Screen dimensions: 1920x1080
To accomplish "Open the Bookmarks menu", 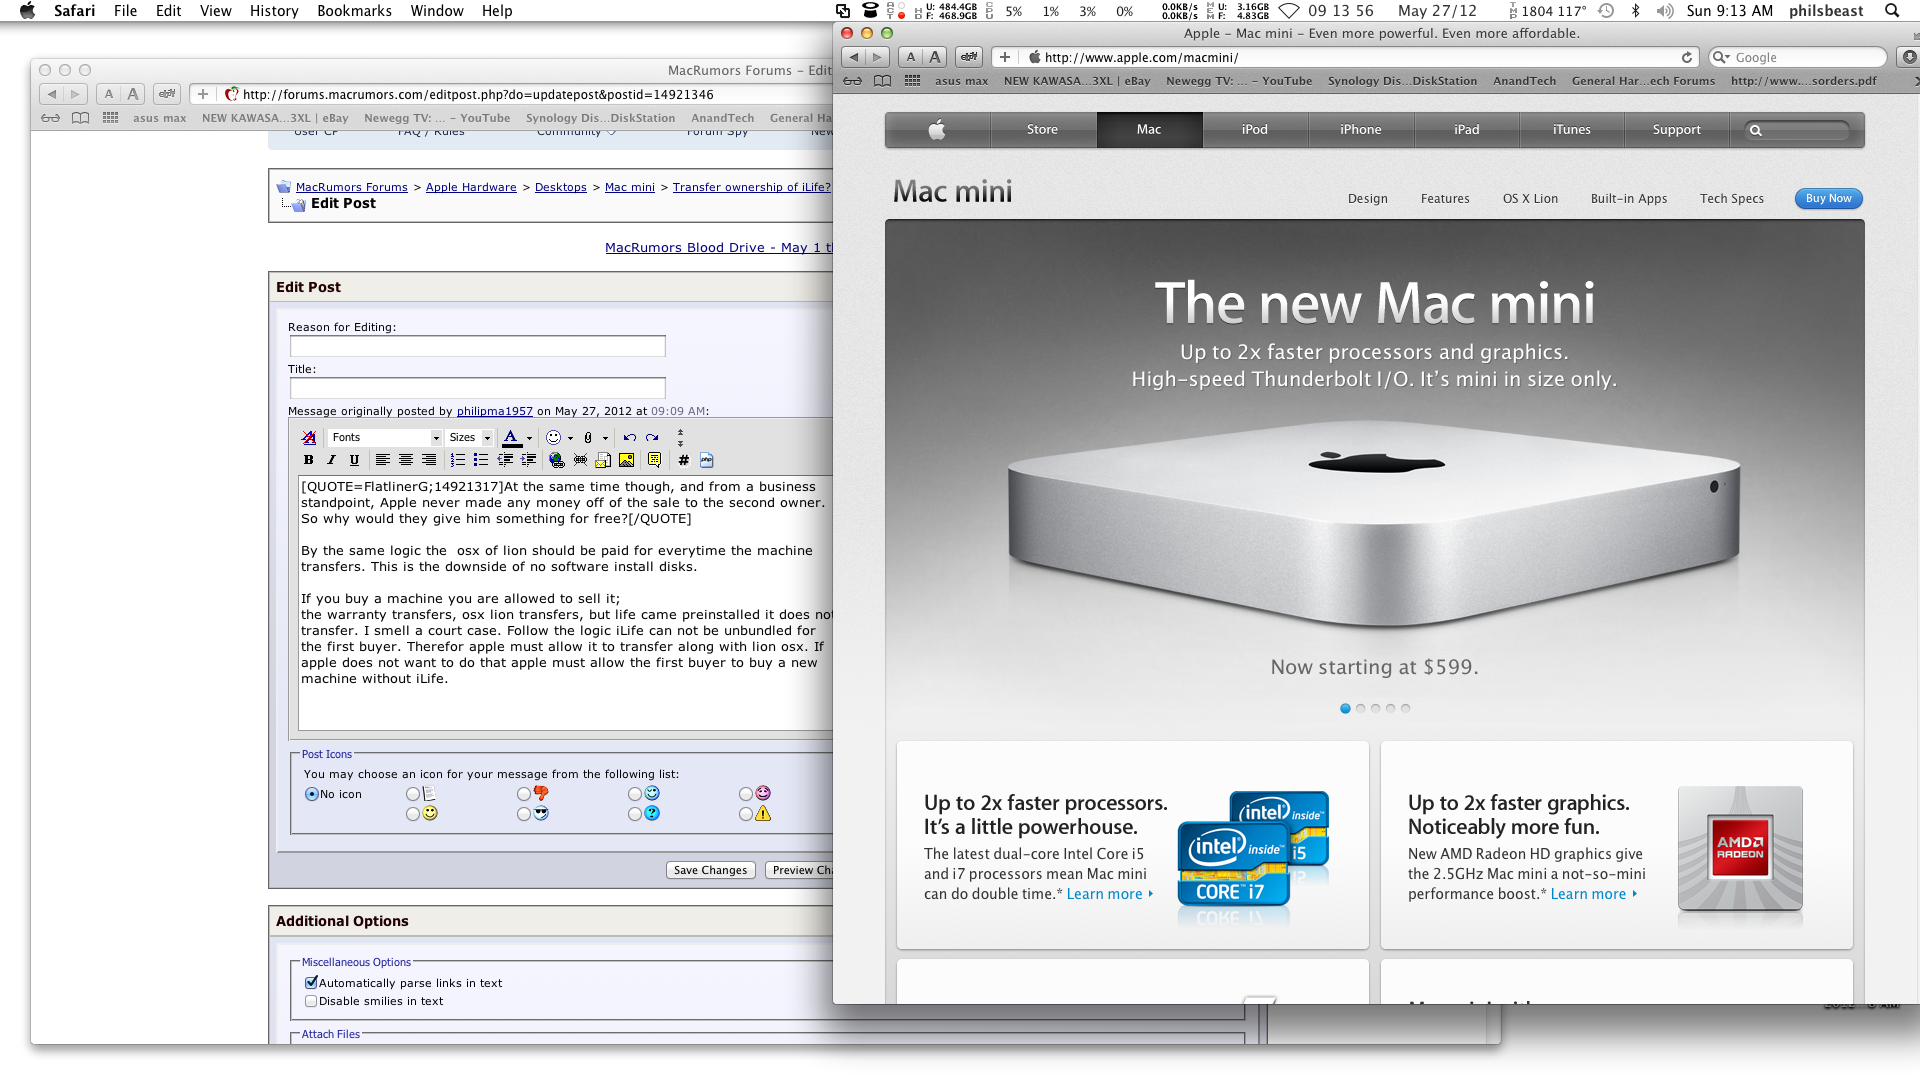I will (354, 11).
